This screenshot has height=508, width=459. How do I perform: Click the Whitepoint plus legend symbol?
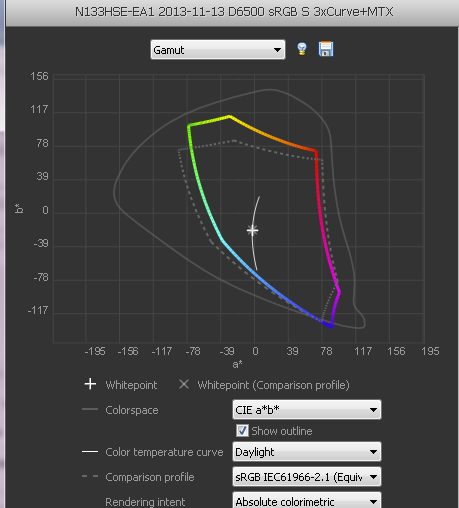(x=90, y=384)
